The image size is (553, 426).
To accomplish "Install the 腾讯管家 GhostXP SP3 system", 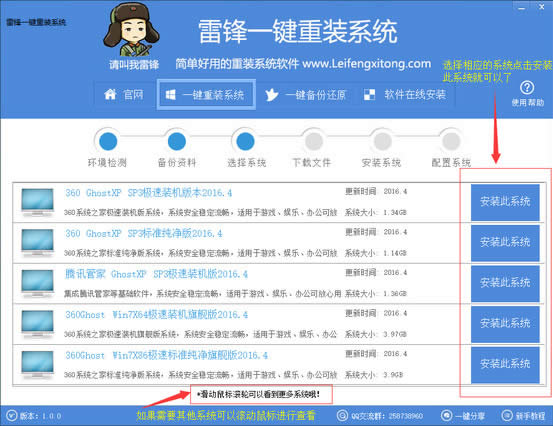I will tap(505, 283).
